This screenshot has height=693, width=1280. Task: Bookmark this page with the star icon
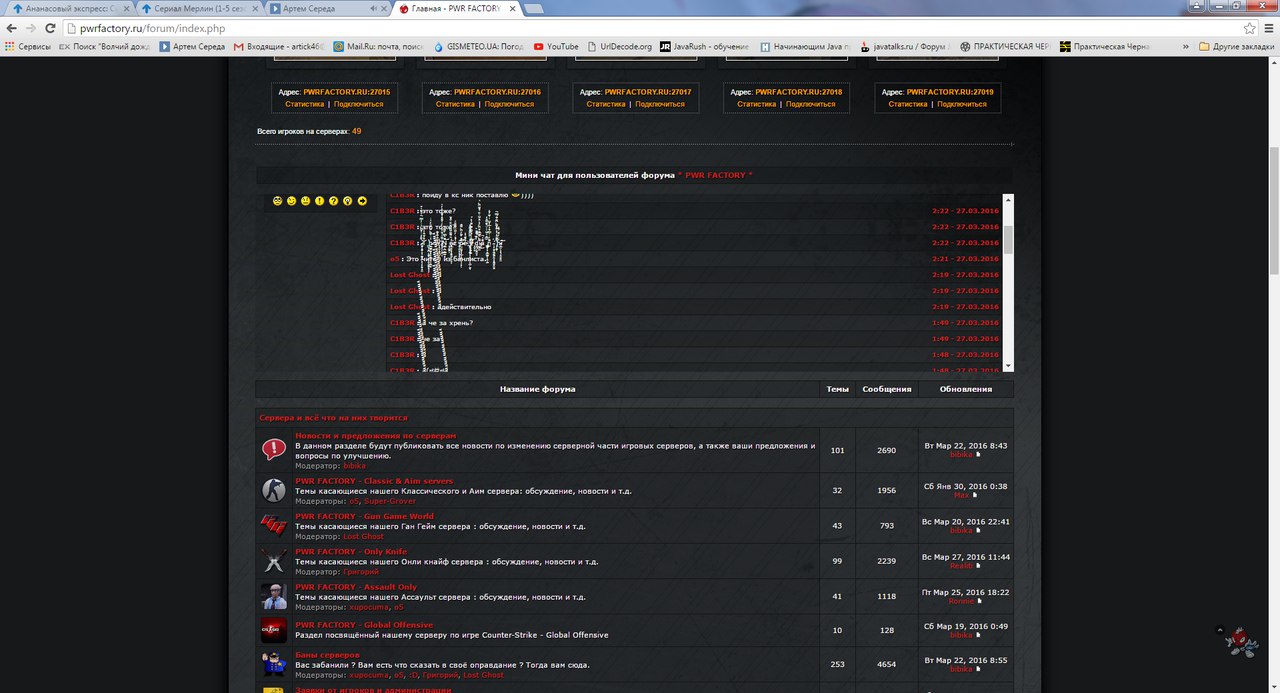point(1249,28)
